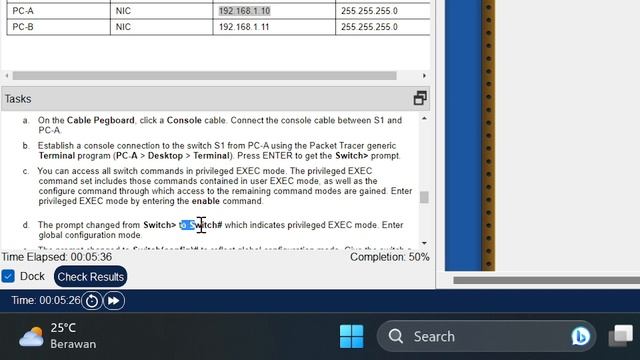This screenshot has width=640, height=360.
Task: Click the PC-A cell in the table
Action: (x=58, y=11)
